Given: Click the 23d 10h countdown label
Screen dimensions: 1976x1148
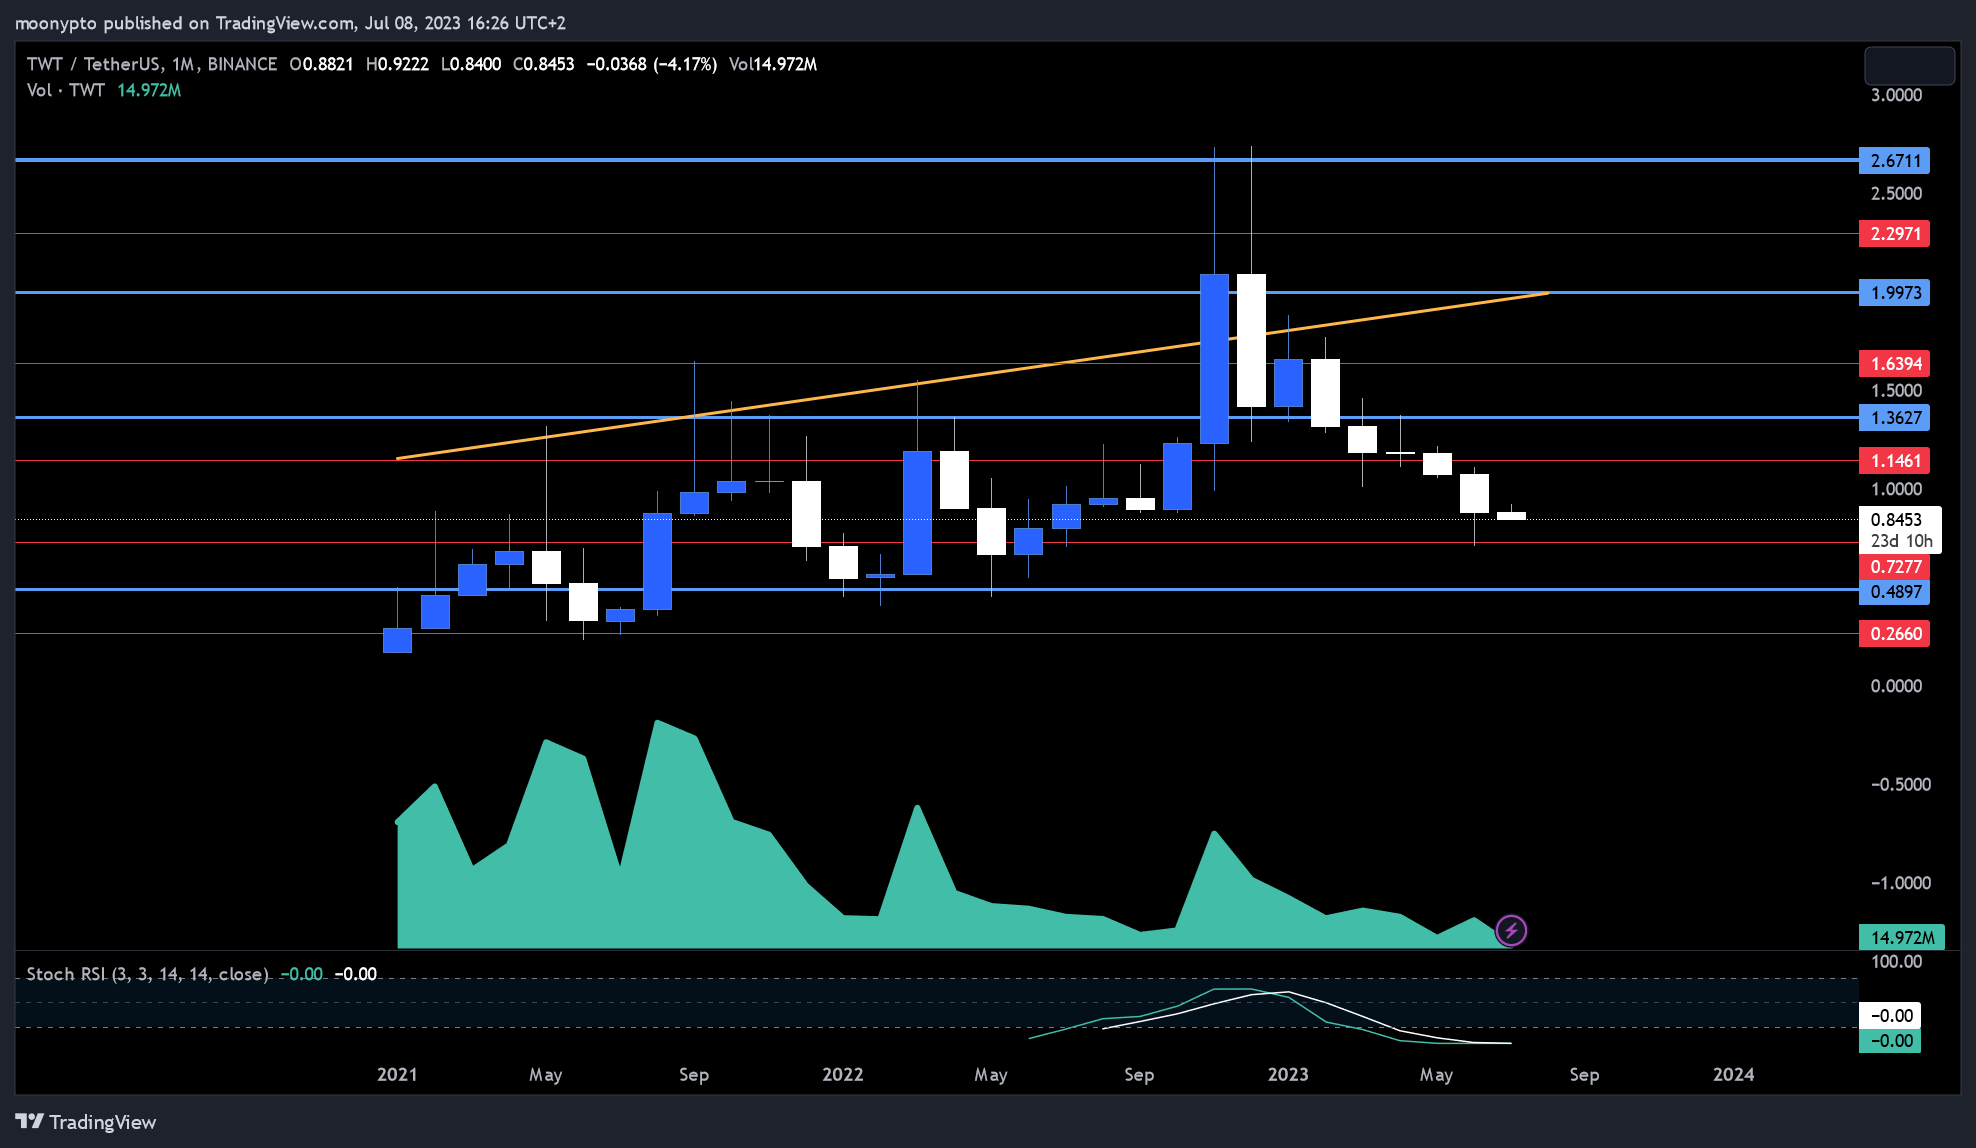Looking at the screenshot, I should [x=1901, y=541].
